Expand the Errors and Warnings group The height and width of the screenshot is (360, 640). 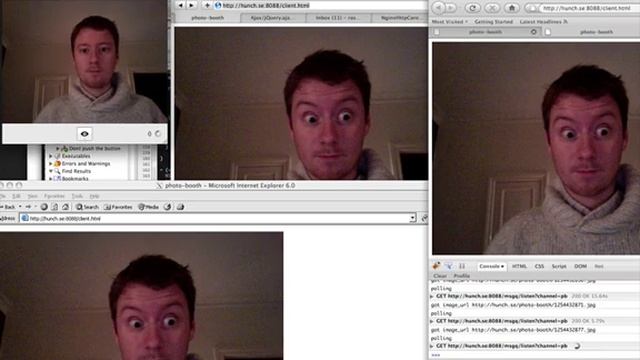(51, 164)
